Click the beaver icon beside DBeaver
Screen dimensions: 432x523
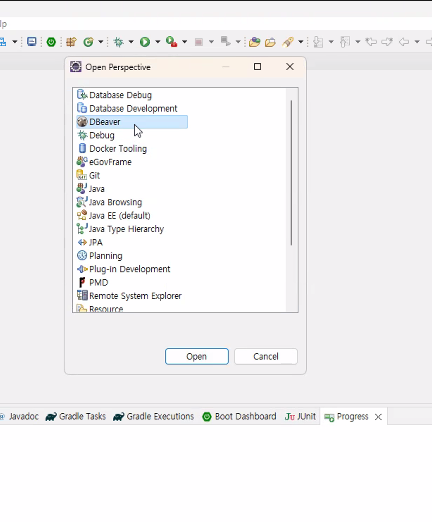coord(82,122)
